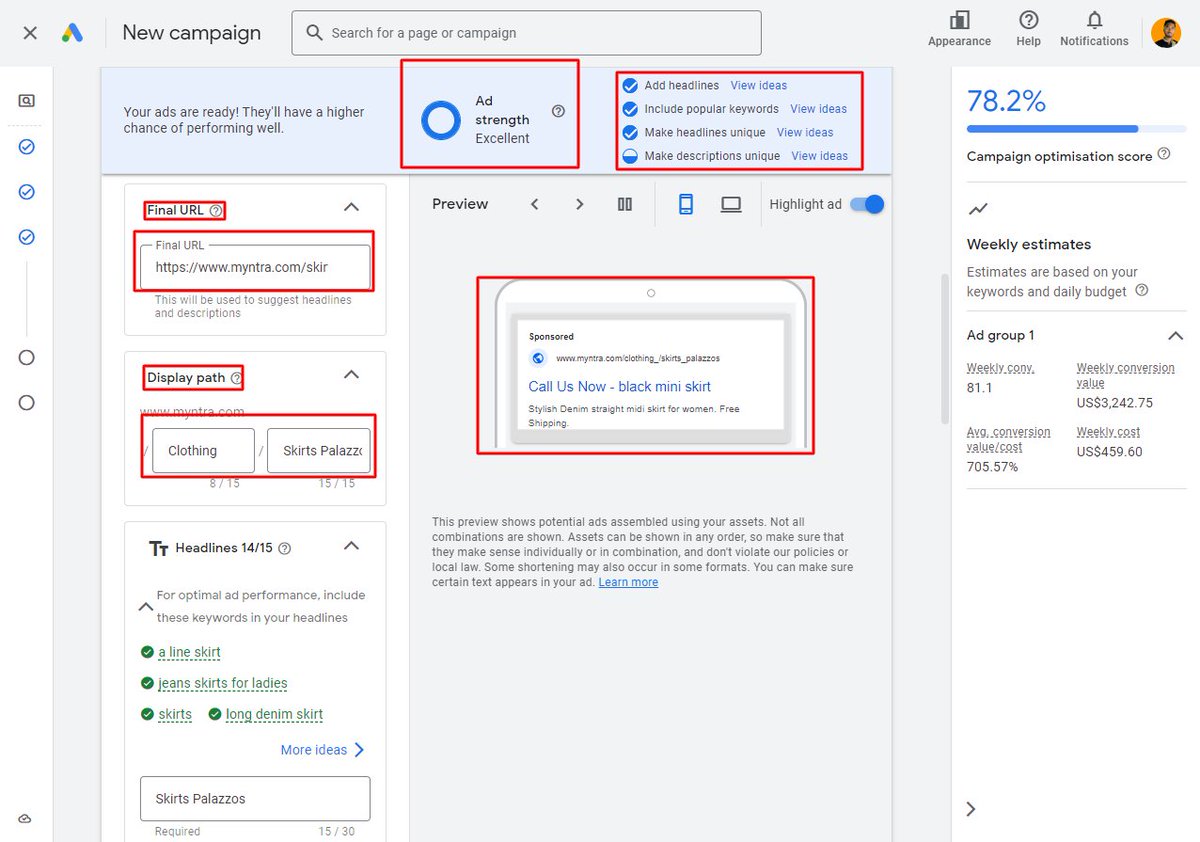1200x842 pixels.
Task: Open More ideas for keywords
Action: click(x=323, y=750)
